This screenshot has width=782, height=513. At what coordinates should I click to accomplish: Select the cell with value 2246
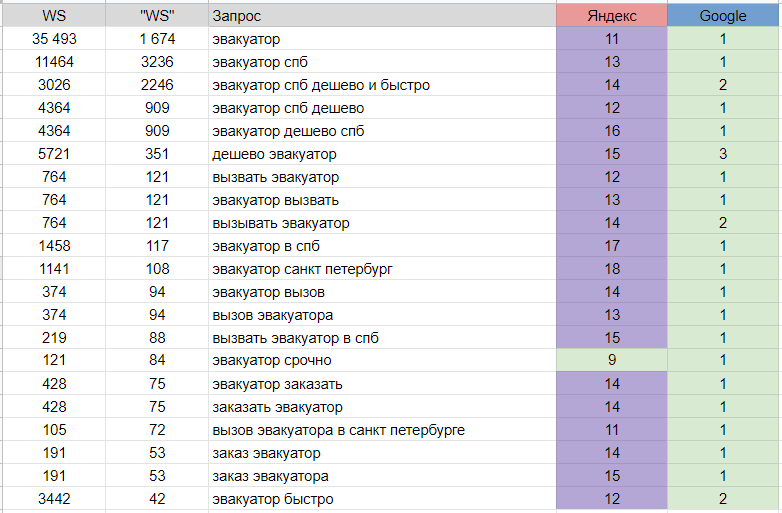tap(157, 85)
